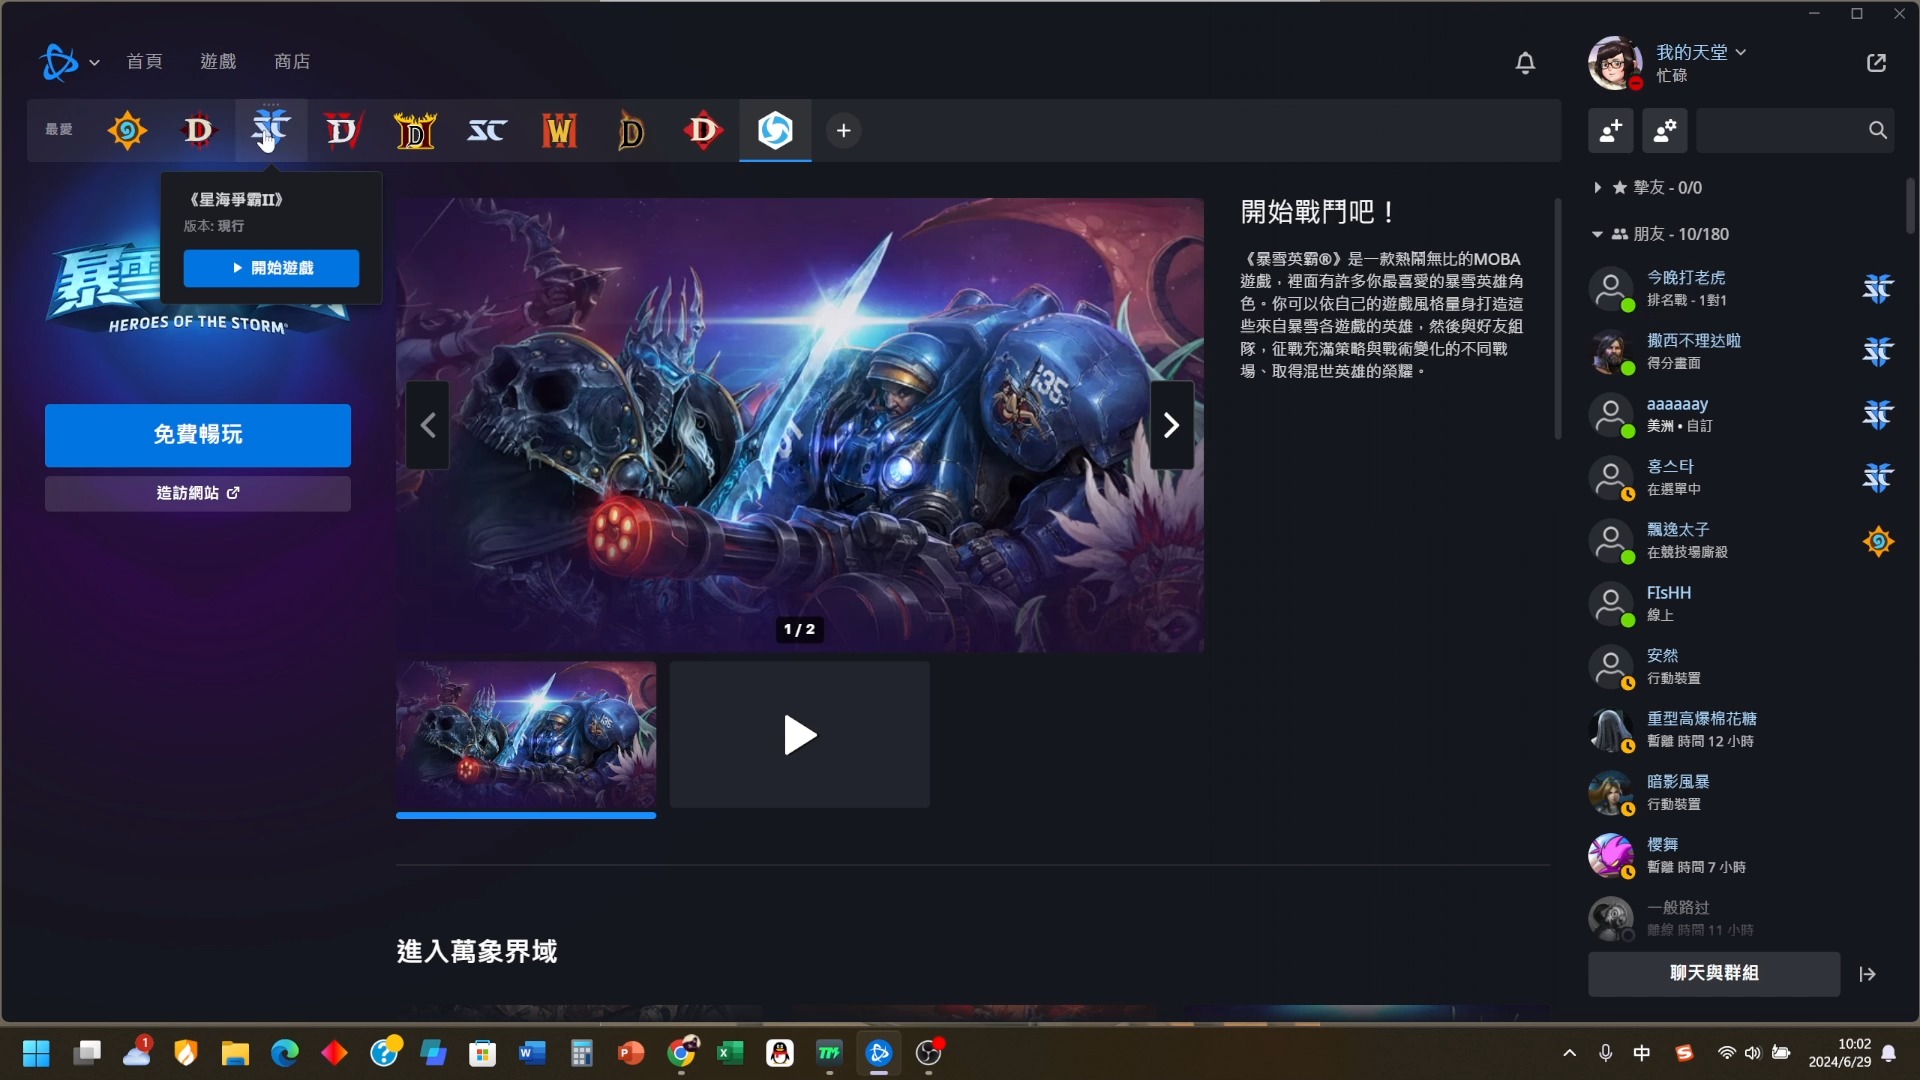Click the add friend icon
The height and width of the screenshot is (1080, 1920).
(1611, 131)
